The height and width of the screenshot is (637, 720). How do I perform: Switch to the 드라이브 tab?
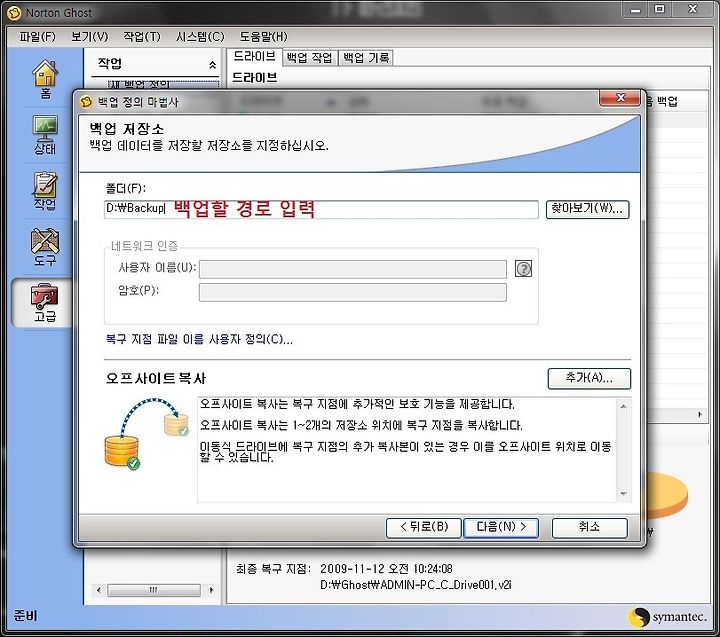point(254,56)
